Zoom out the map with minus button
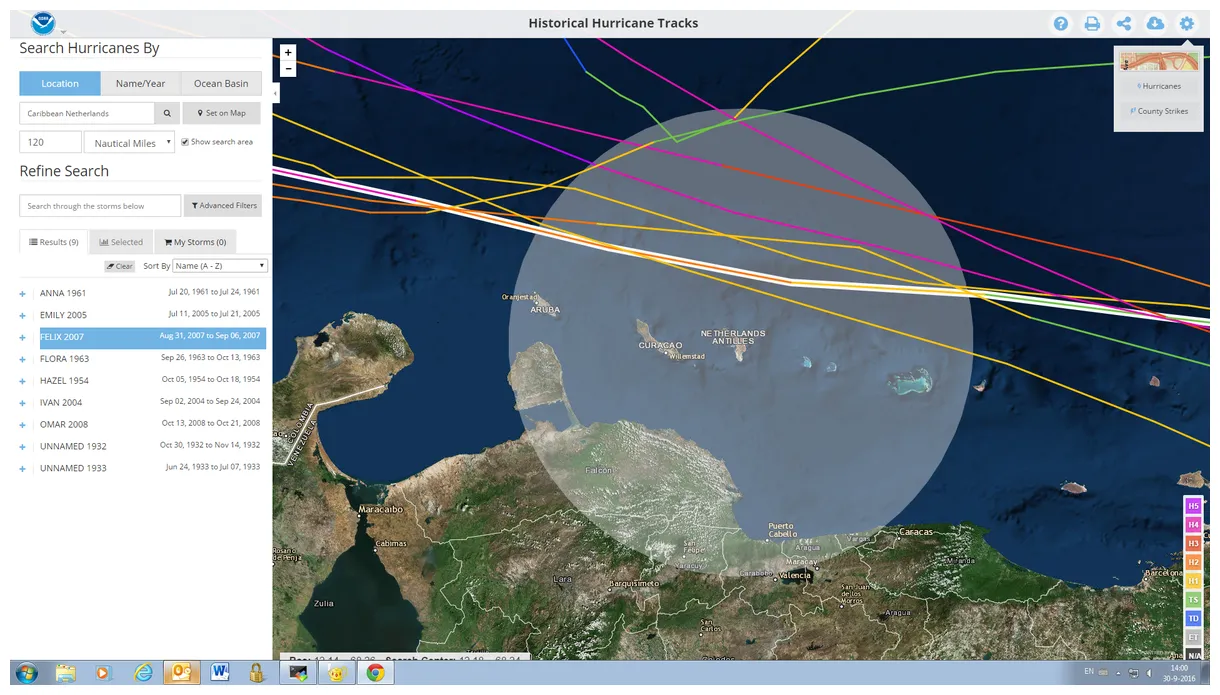1220x695 pixels. (x=289, y=69)
